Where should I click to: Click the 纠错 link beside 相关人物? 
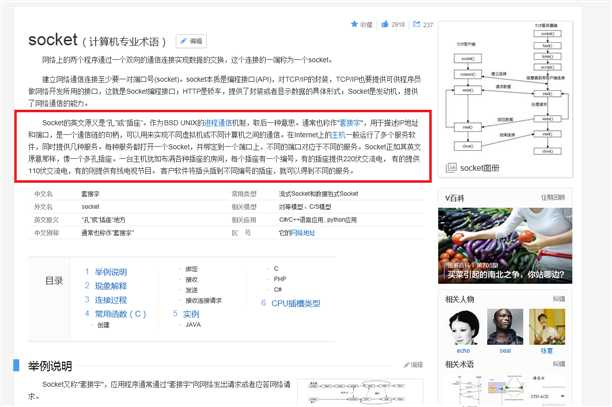559,299
